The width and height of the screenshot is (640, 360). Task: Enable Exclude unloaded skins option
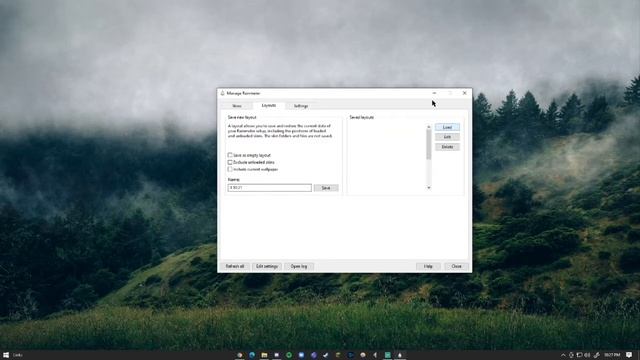230,162
